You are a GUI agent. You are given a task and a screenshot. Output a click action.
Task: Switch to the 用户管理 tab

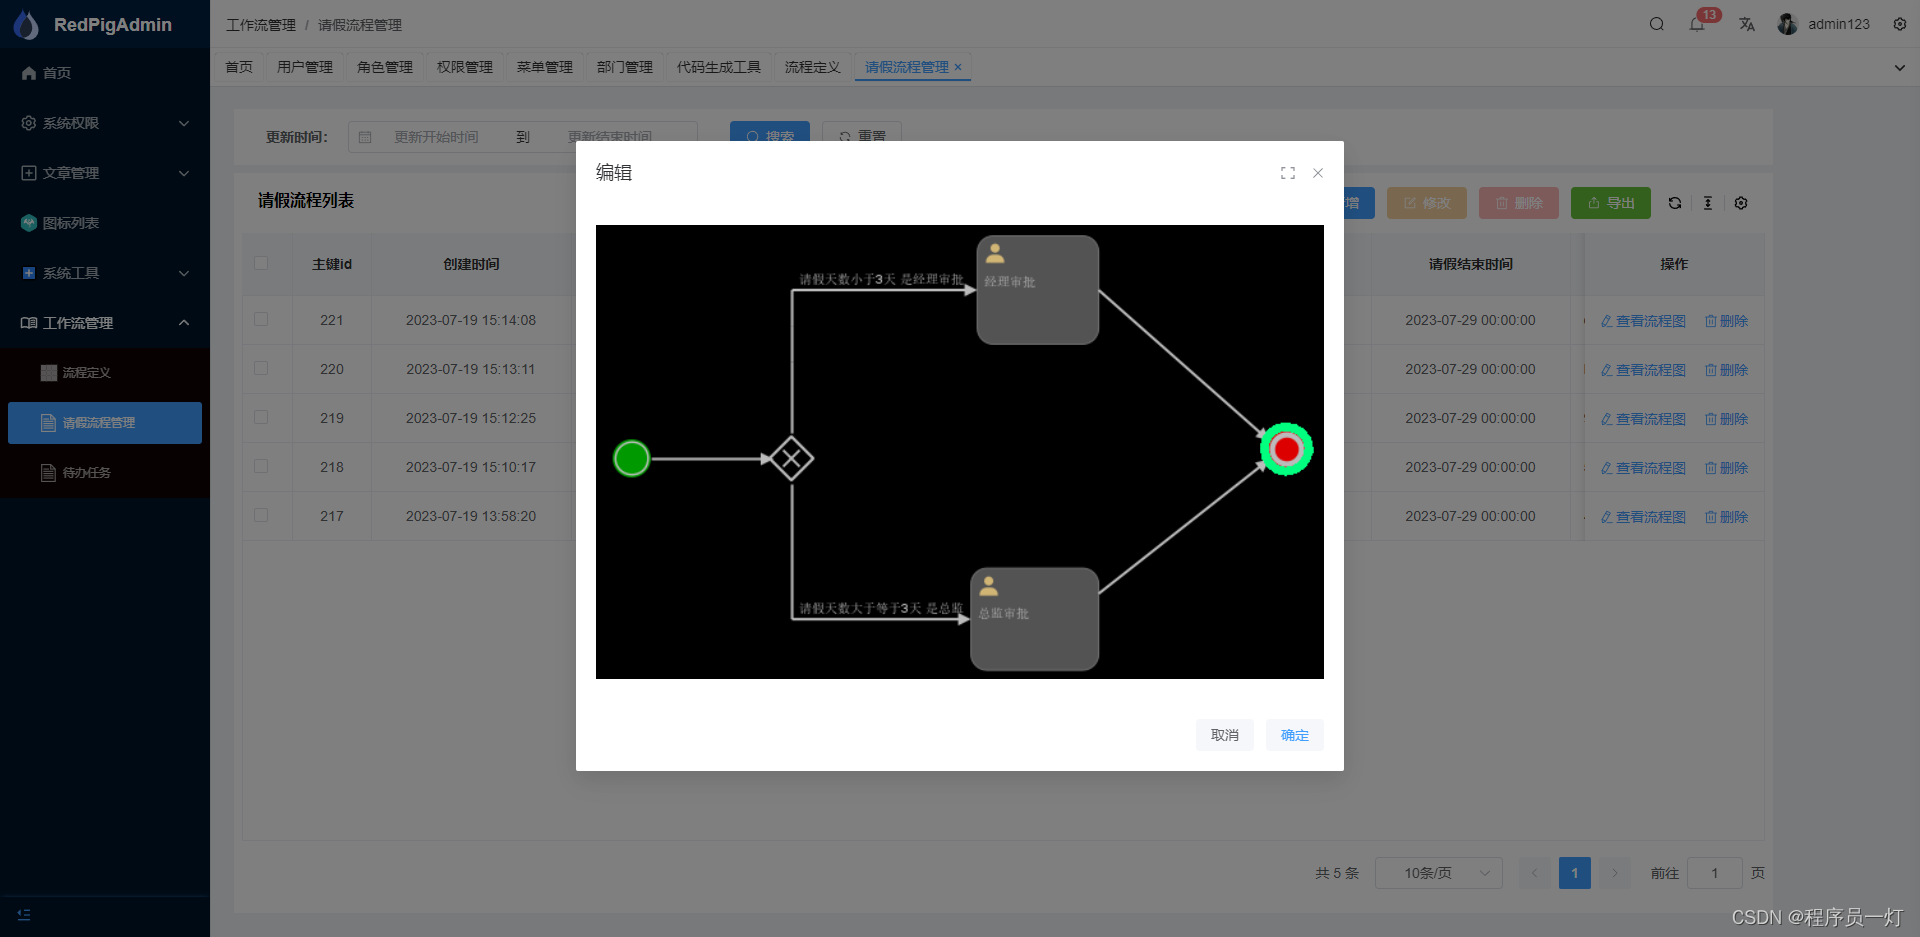pyautogui.click(x=305, y=67)
